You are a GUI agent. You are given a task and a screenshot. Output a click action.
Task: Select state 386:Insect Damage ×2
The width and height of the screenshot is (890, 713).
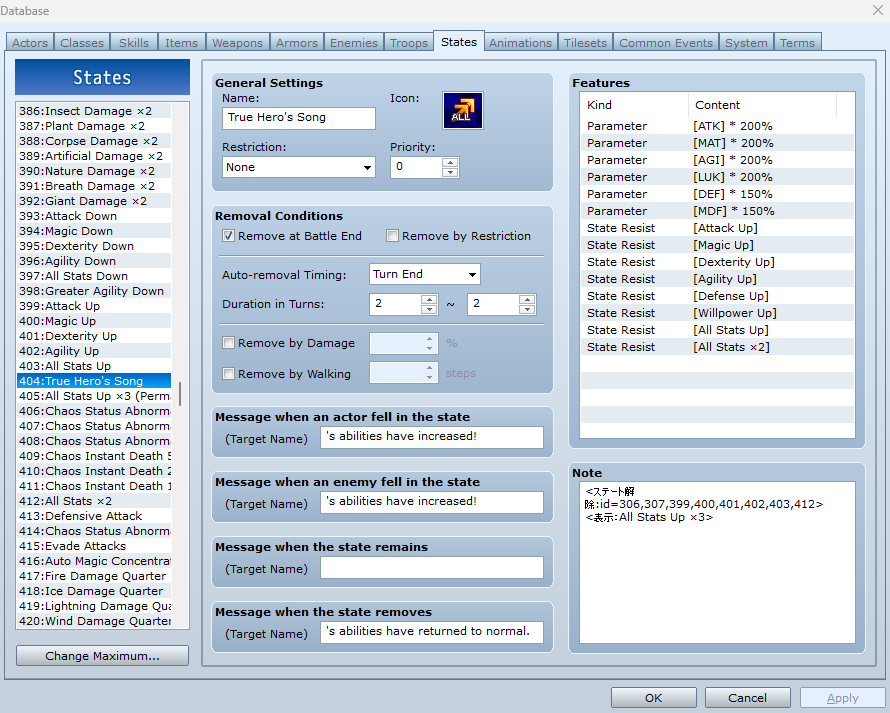pyautogui.click(x=94, y=111)
